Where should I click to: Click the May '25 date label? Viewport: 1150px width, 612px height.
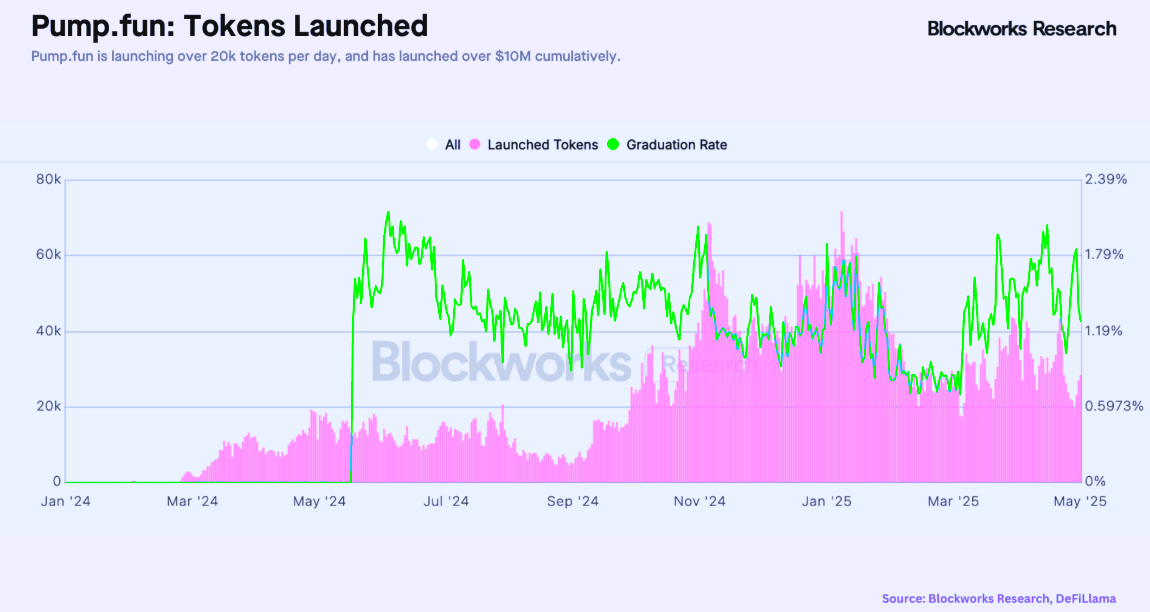1080,501
